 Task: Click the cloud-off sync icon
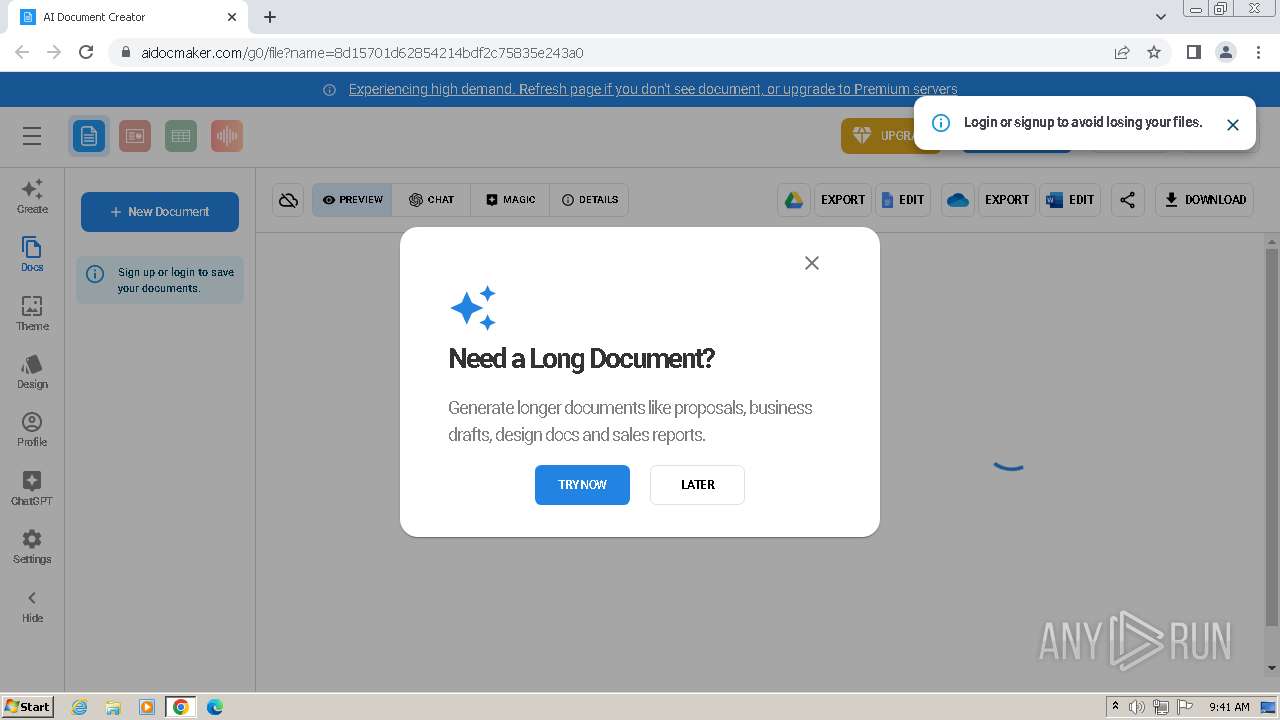(x=288, y=200)
